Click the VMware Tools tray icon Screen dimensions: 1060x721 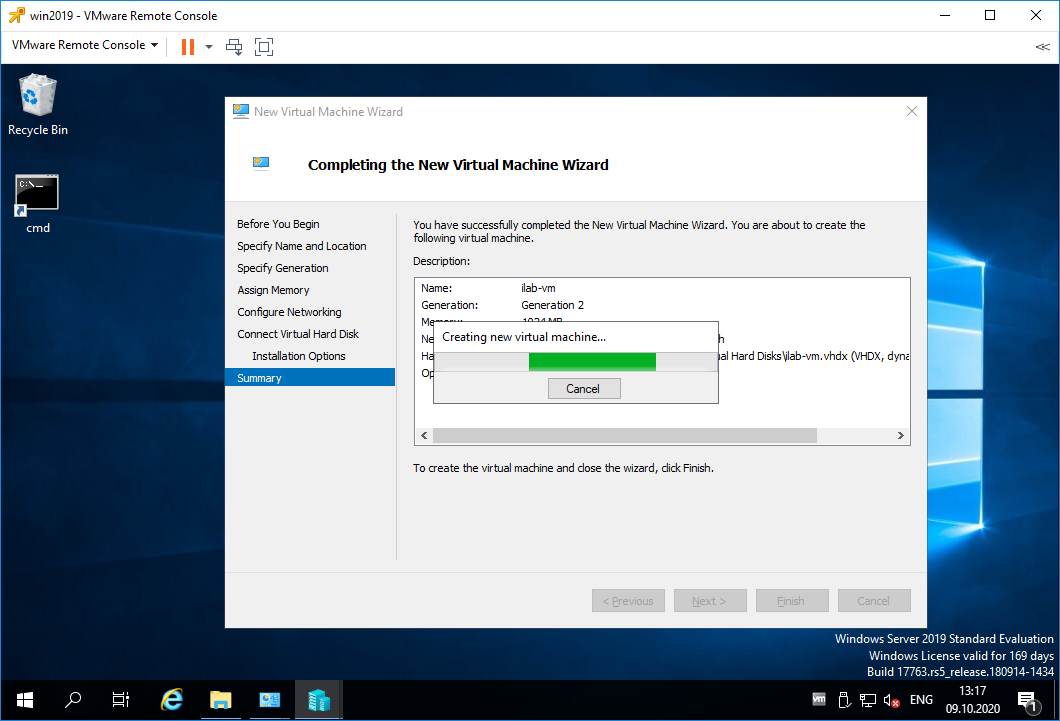pos(819,700)
